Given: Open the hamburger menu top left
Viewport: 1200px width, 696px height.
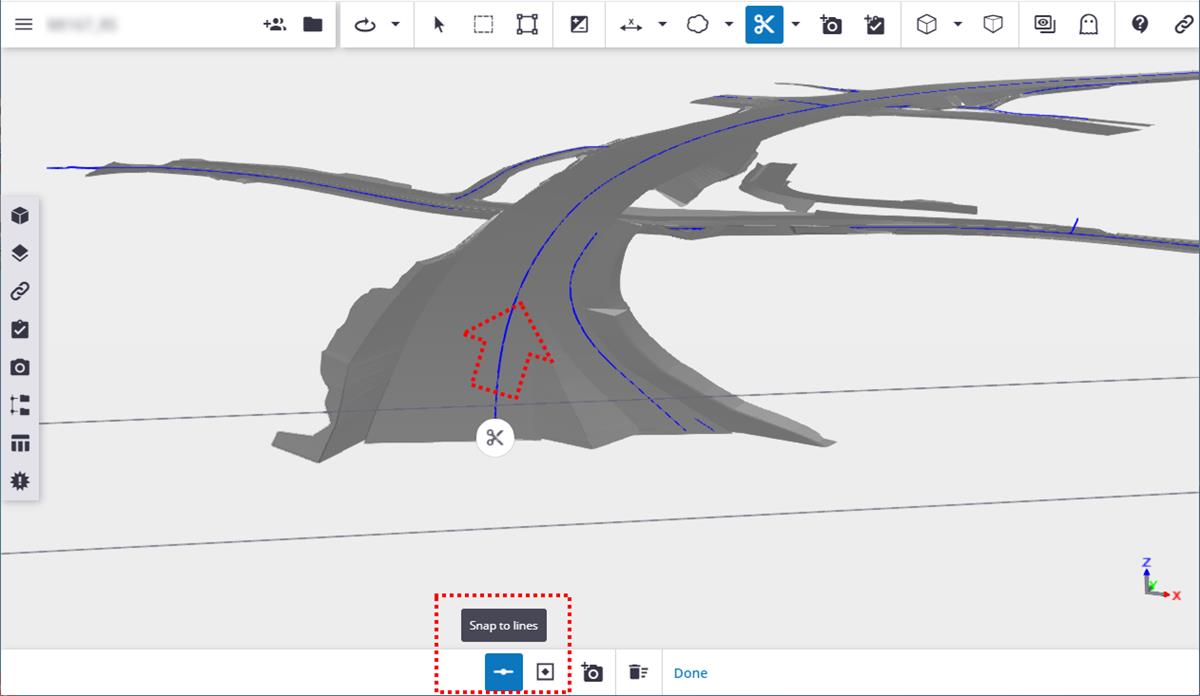Looking at the screenshot, I should click(24, 24).
